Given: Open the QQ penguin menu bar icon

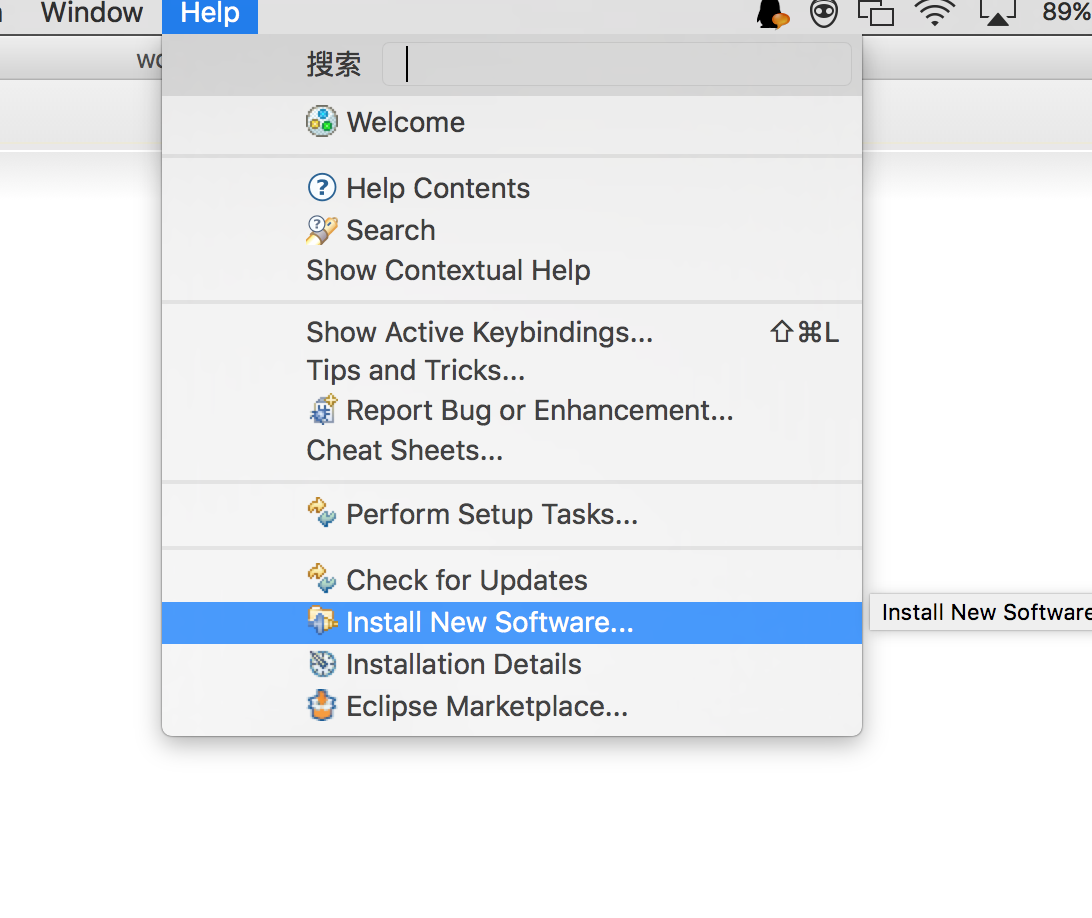Looking at the screenshot, I should (773, 14).
